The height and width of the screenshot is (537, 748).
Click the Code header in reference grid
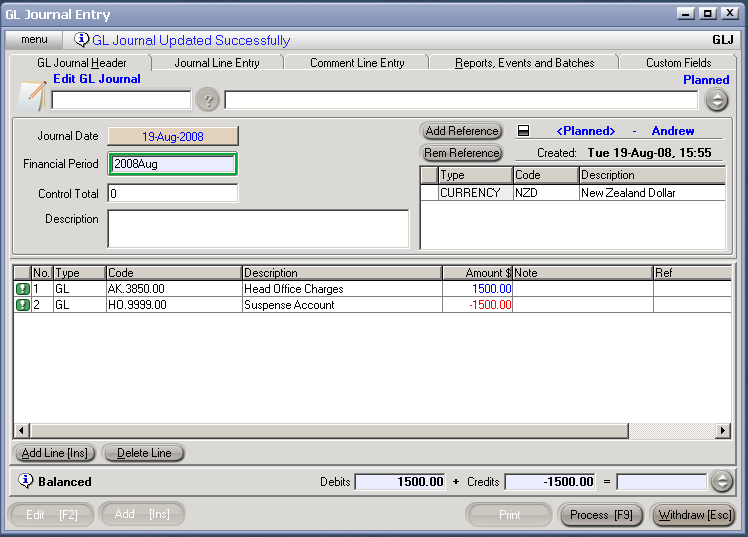(546, 175)
